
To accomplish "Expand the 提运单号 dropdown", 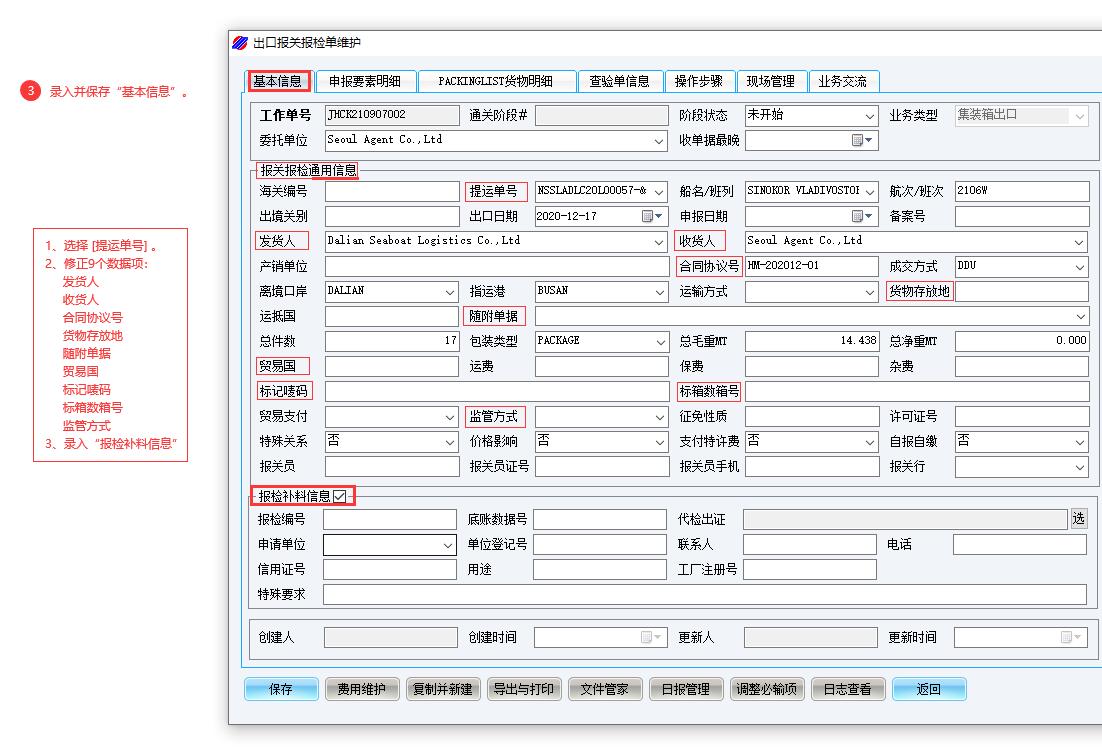I will point(659,192).
